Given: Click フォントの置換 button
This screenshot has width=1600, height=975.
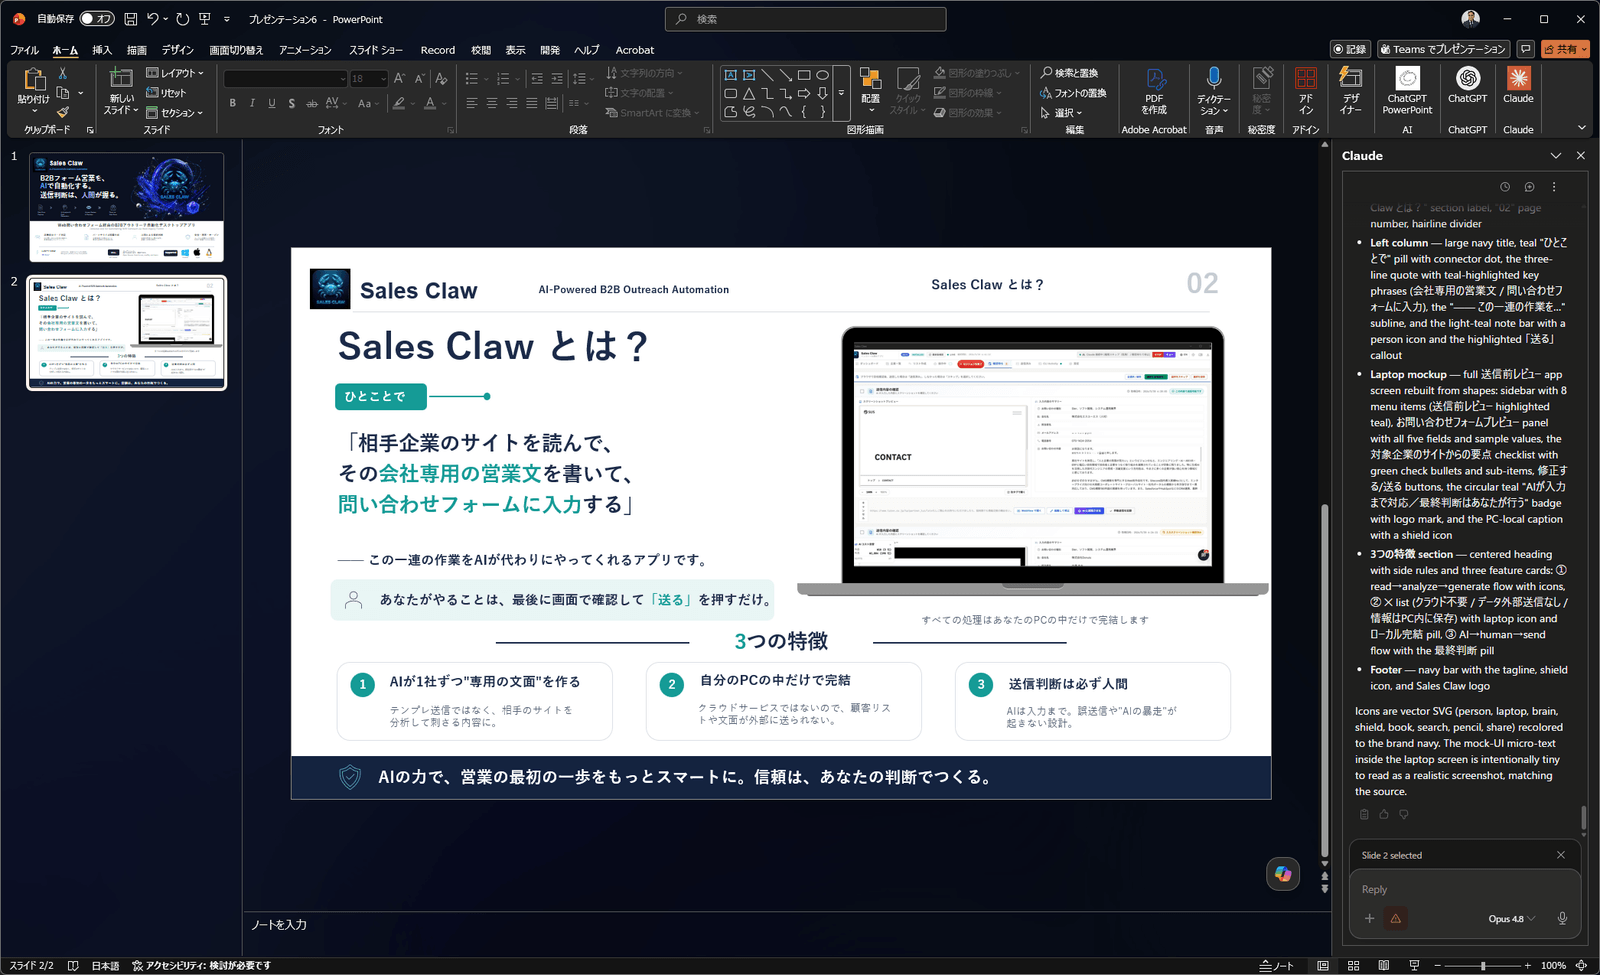Looking at the screenshot, I should tap(1072, 93).
